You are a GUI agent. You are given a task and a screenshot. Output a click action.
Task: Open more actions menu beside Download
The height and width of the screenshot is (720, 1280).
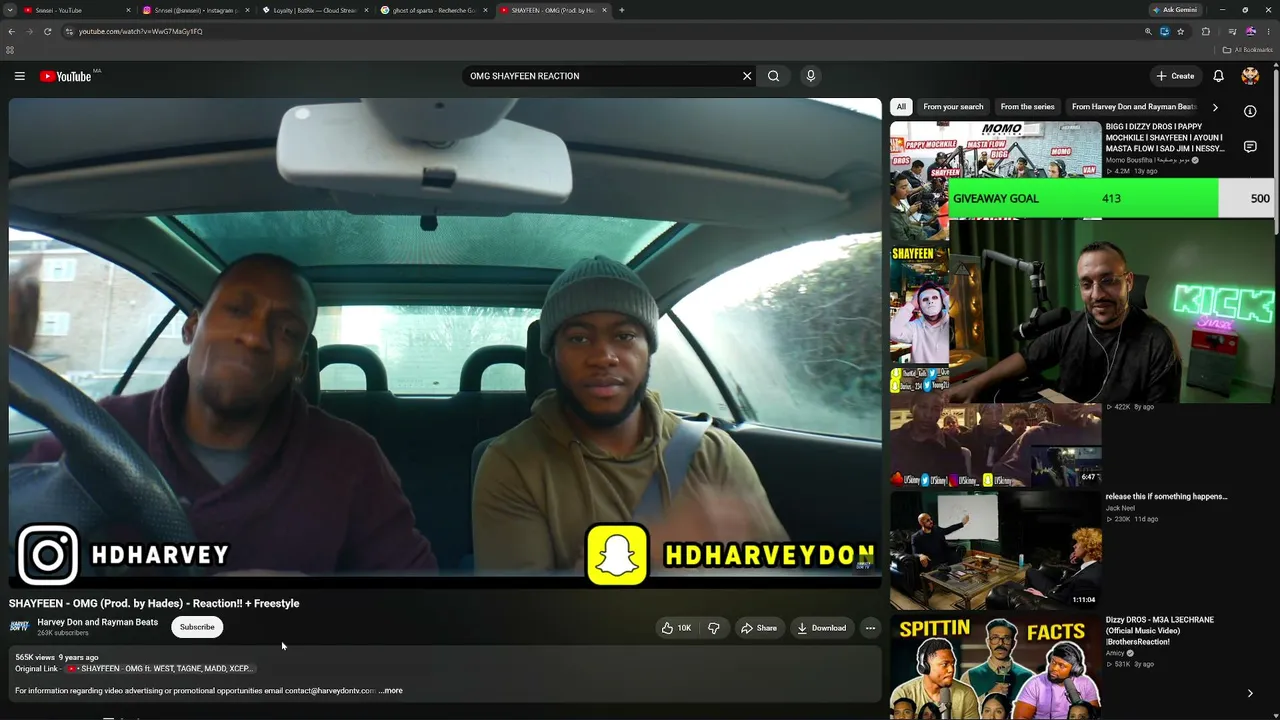click(870, 628)
